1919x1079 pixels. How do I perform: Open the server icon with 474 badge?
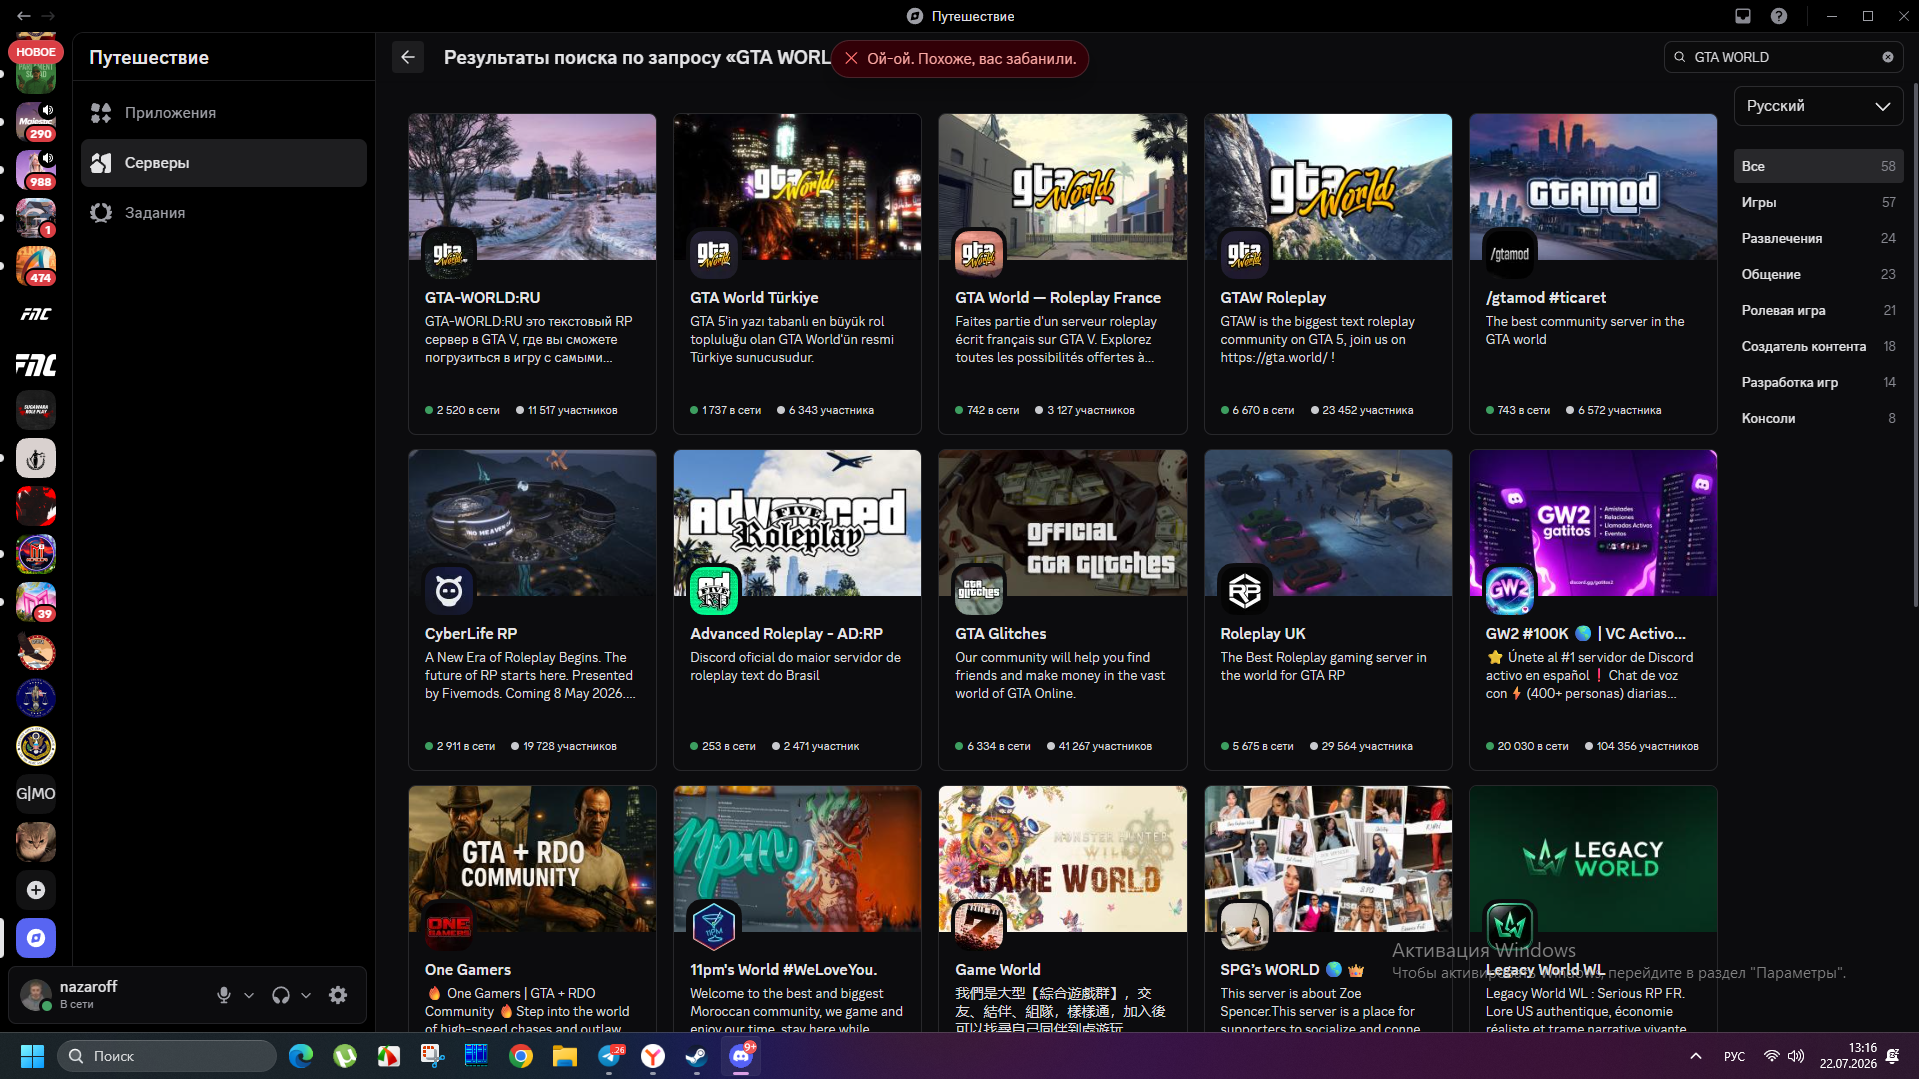(x=36, y=266)
